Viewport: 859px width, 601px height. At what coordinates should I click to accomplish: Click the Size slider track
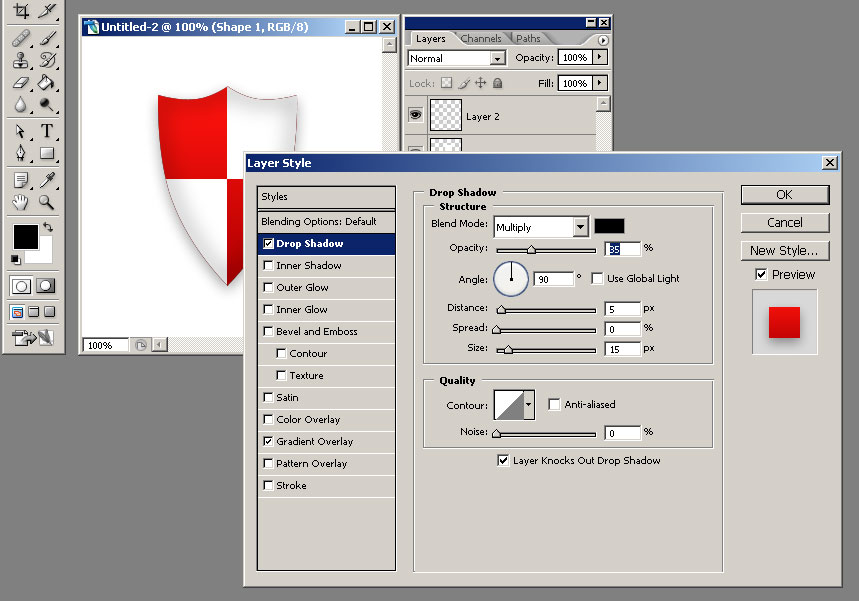546,350
